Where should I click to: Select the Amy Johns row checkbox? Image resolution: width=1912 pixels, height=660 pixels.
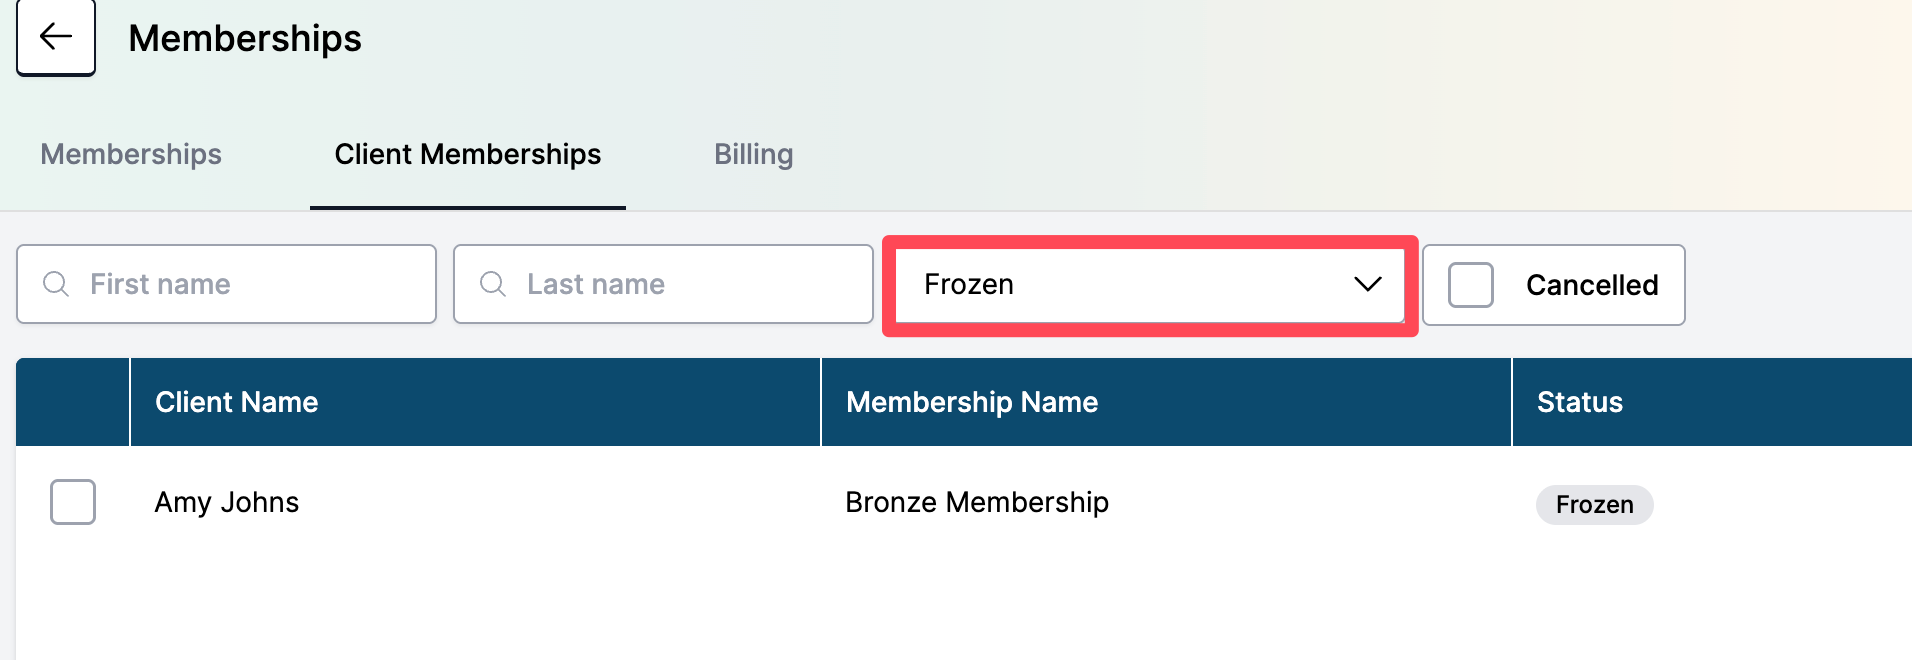73,502
